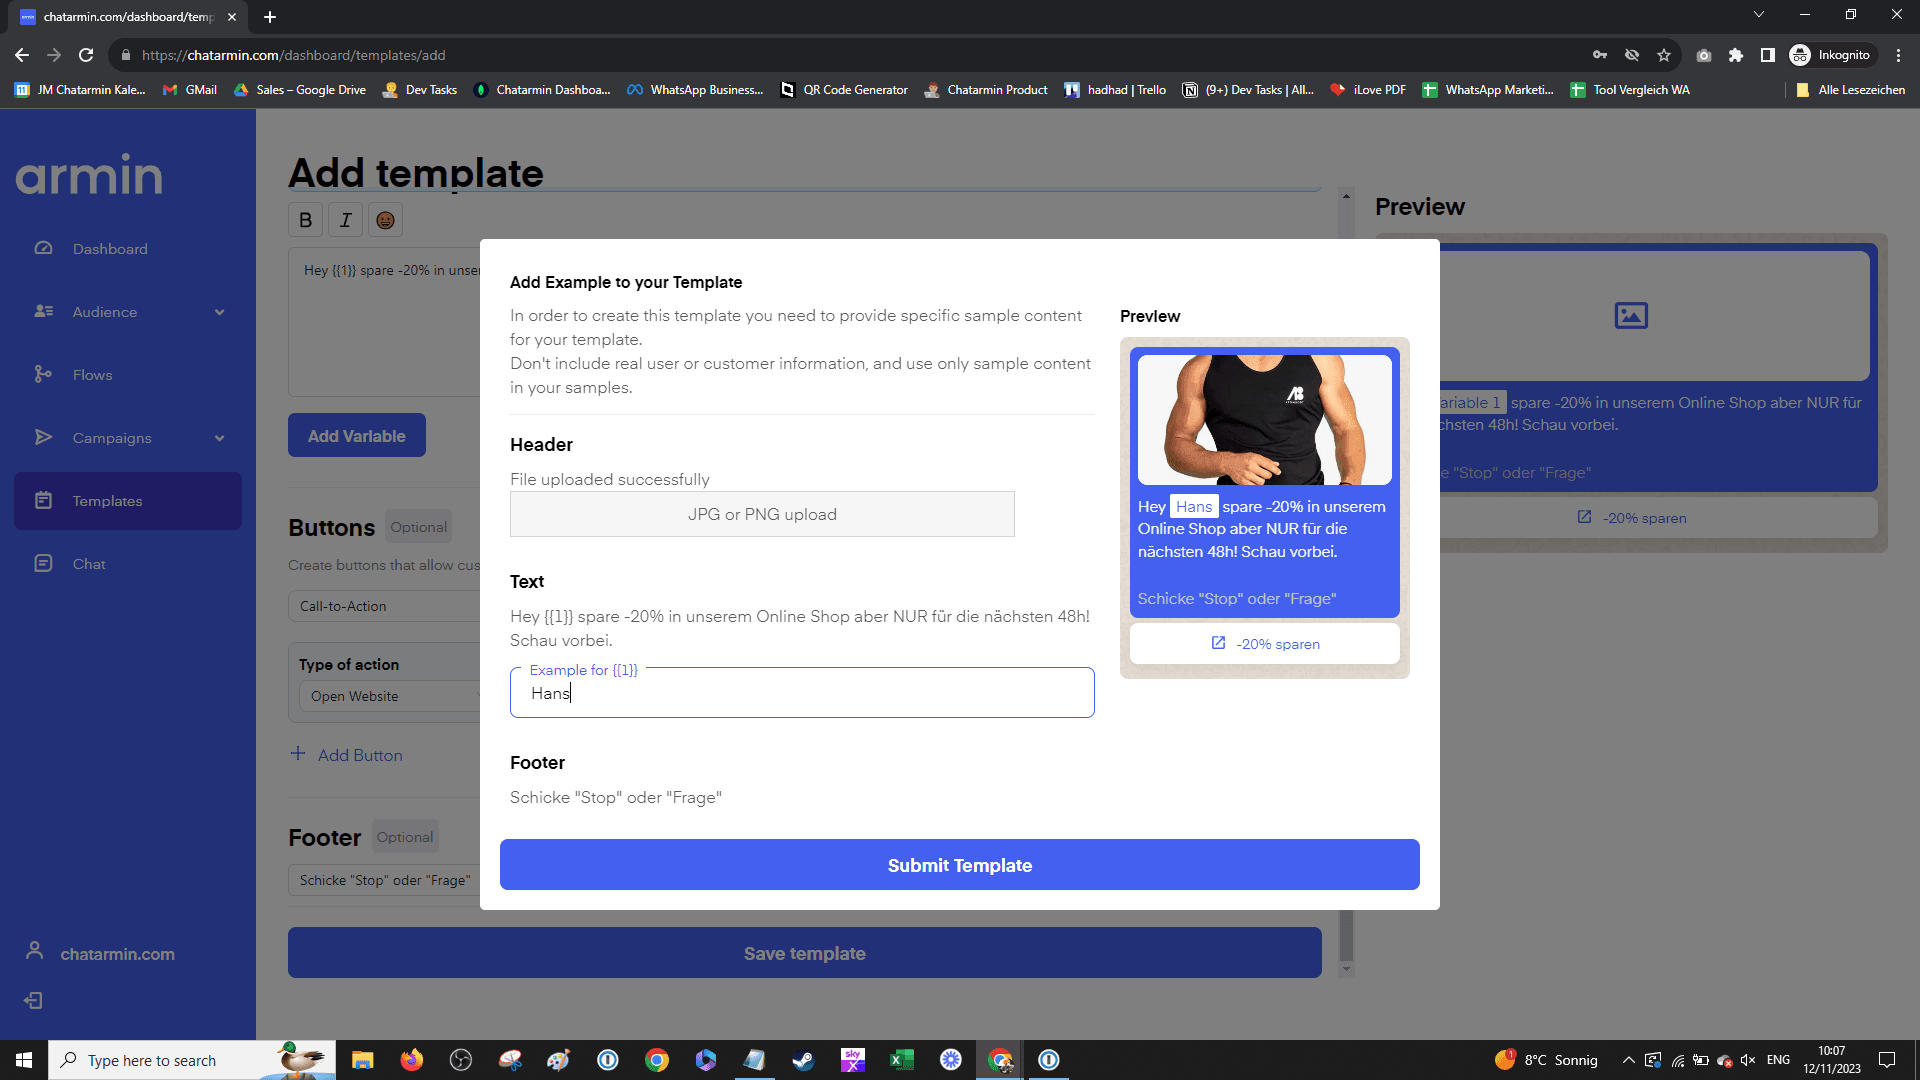This screenshot has height=1080, width=1920.
Task: Click the Emoji/reaction icon
Action: 384,220
